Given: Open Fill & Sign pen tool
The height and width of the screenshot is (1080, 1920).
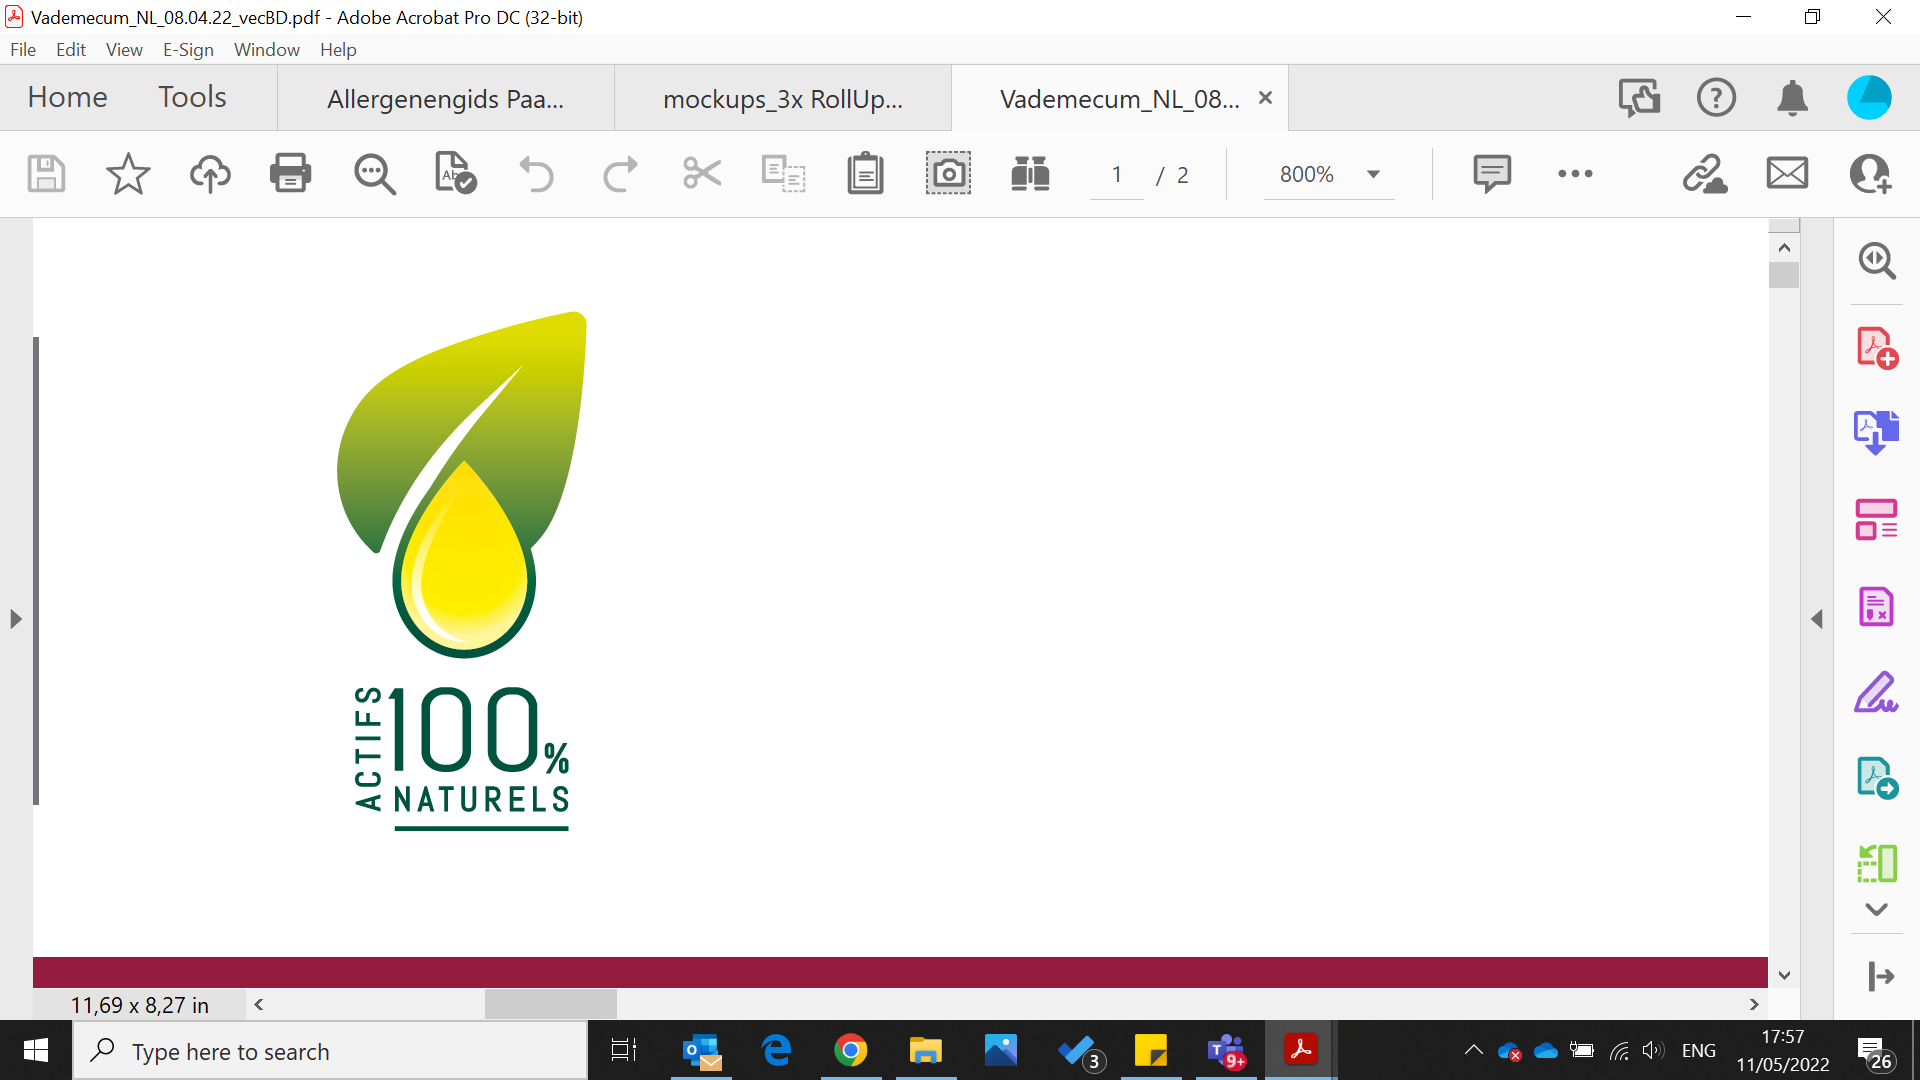Looking at the screenshot, I should tap(1876, 692).
